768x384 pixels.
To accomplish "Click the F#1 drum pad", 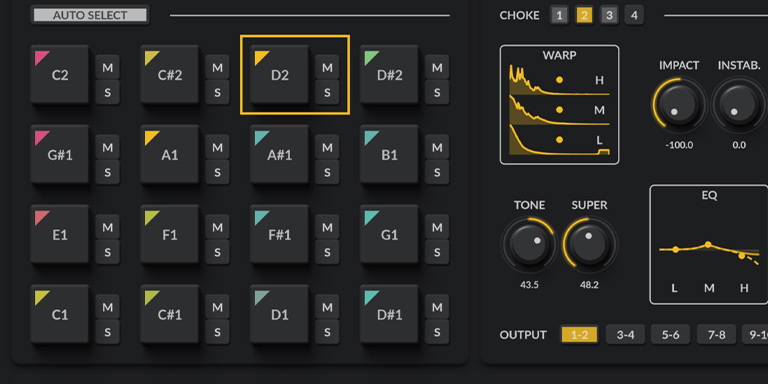I will 280,234.
